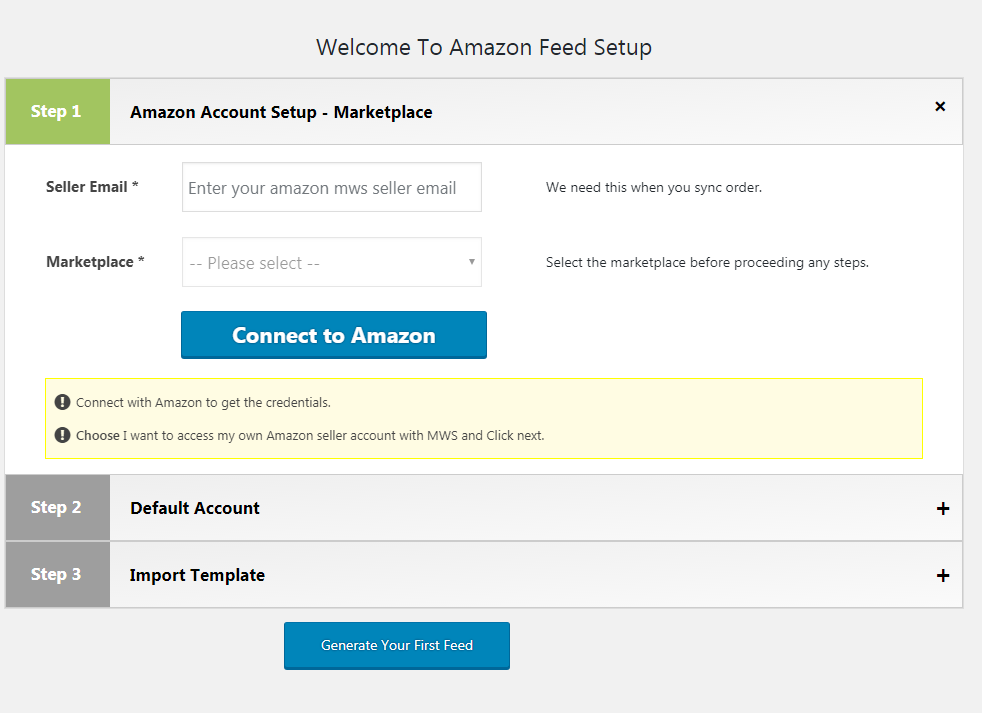This screenshot has height=713, width=982.
Task: Select the Default Account heading text
Action: pyautogui.click(x=194, y=508)
